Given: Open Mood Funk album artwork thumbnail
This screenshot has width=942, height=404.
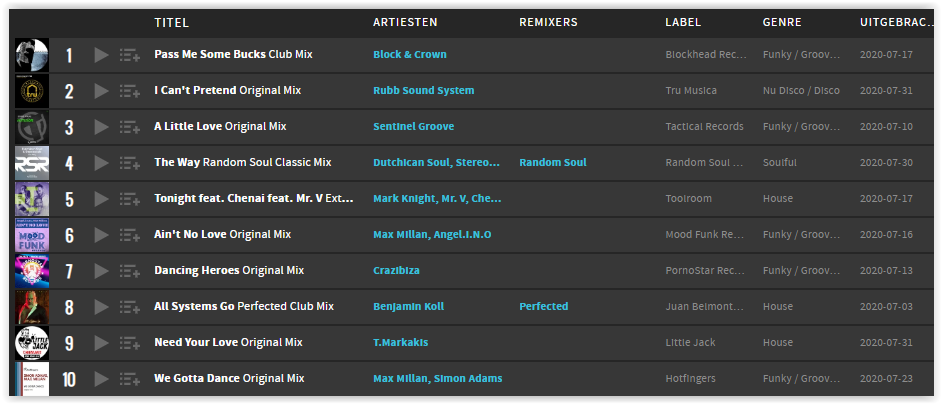Looking at the screenshot, I should pyautogui.click(x=32, y=235).
